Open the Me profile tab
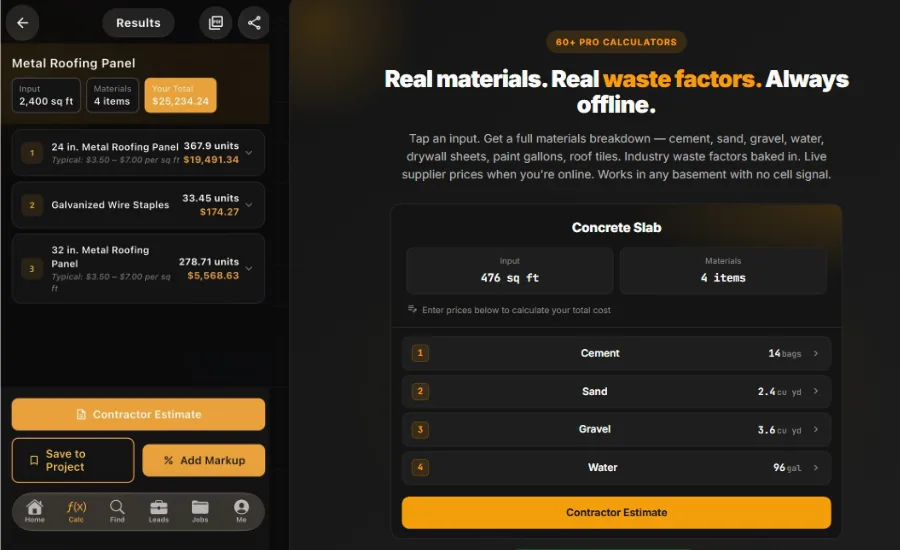 click(241, 510)
